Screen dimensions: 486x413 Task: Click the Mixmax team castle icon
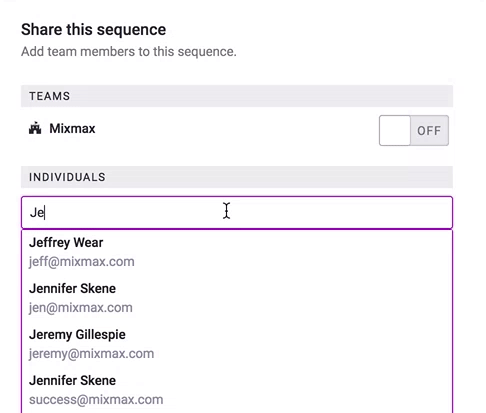click(35, 128)
